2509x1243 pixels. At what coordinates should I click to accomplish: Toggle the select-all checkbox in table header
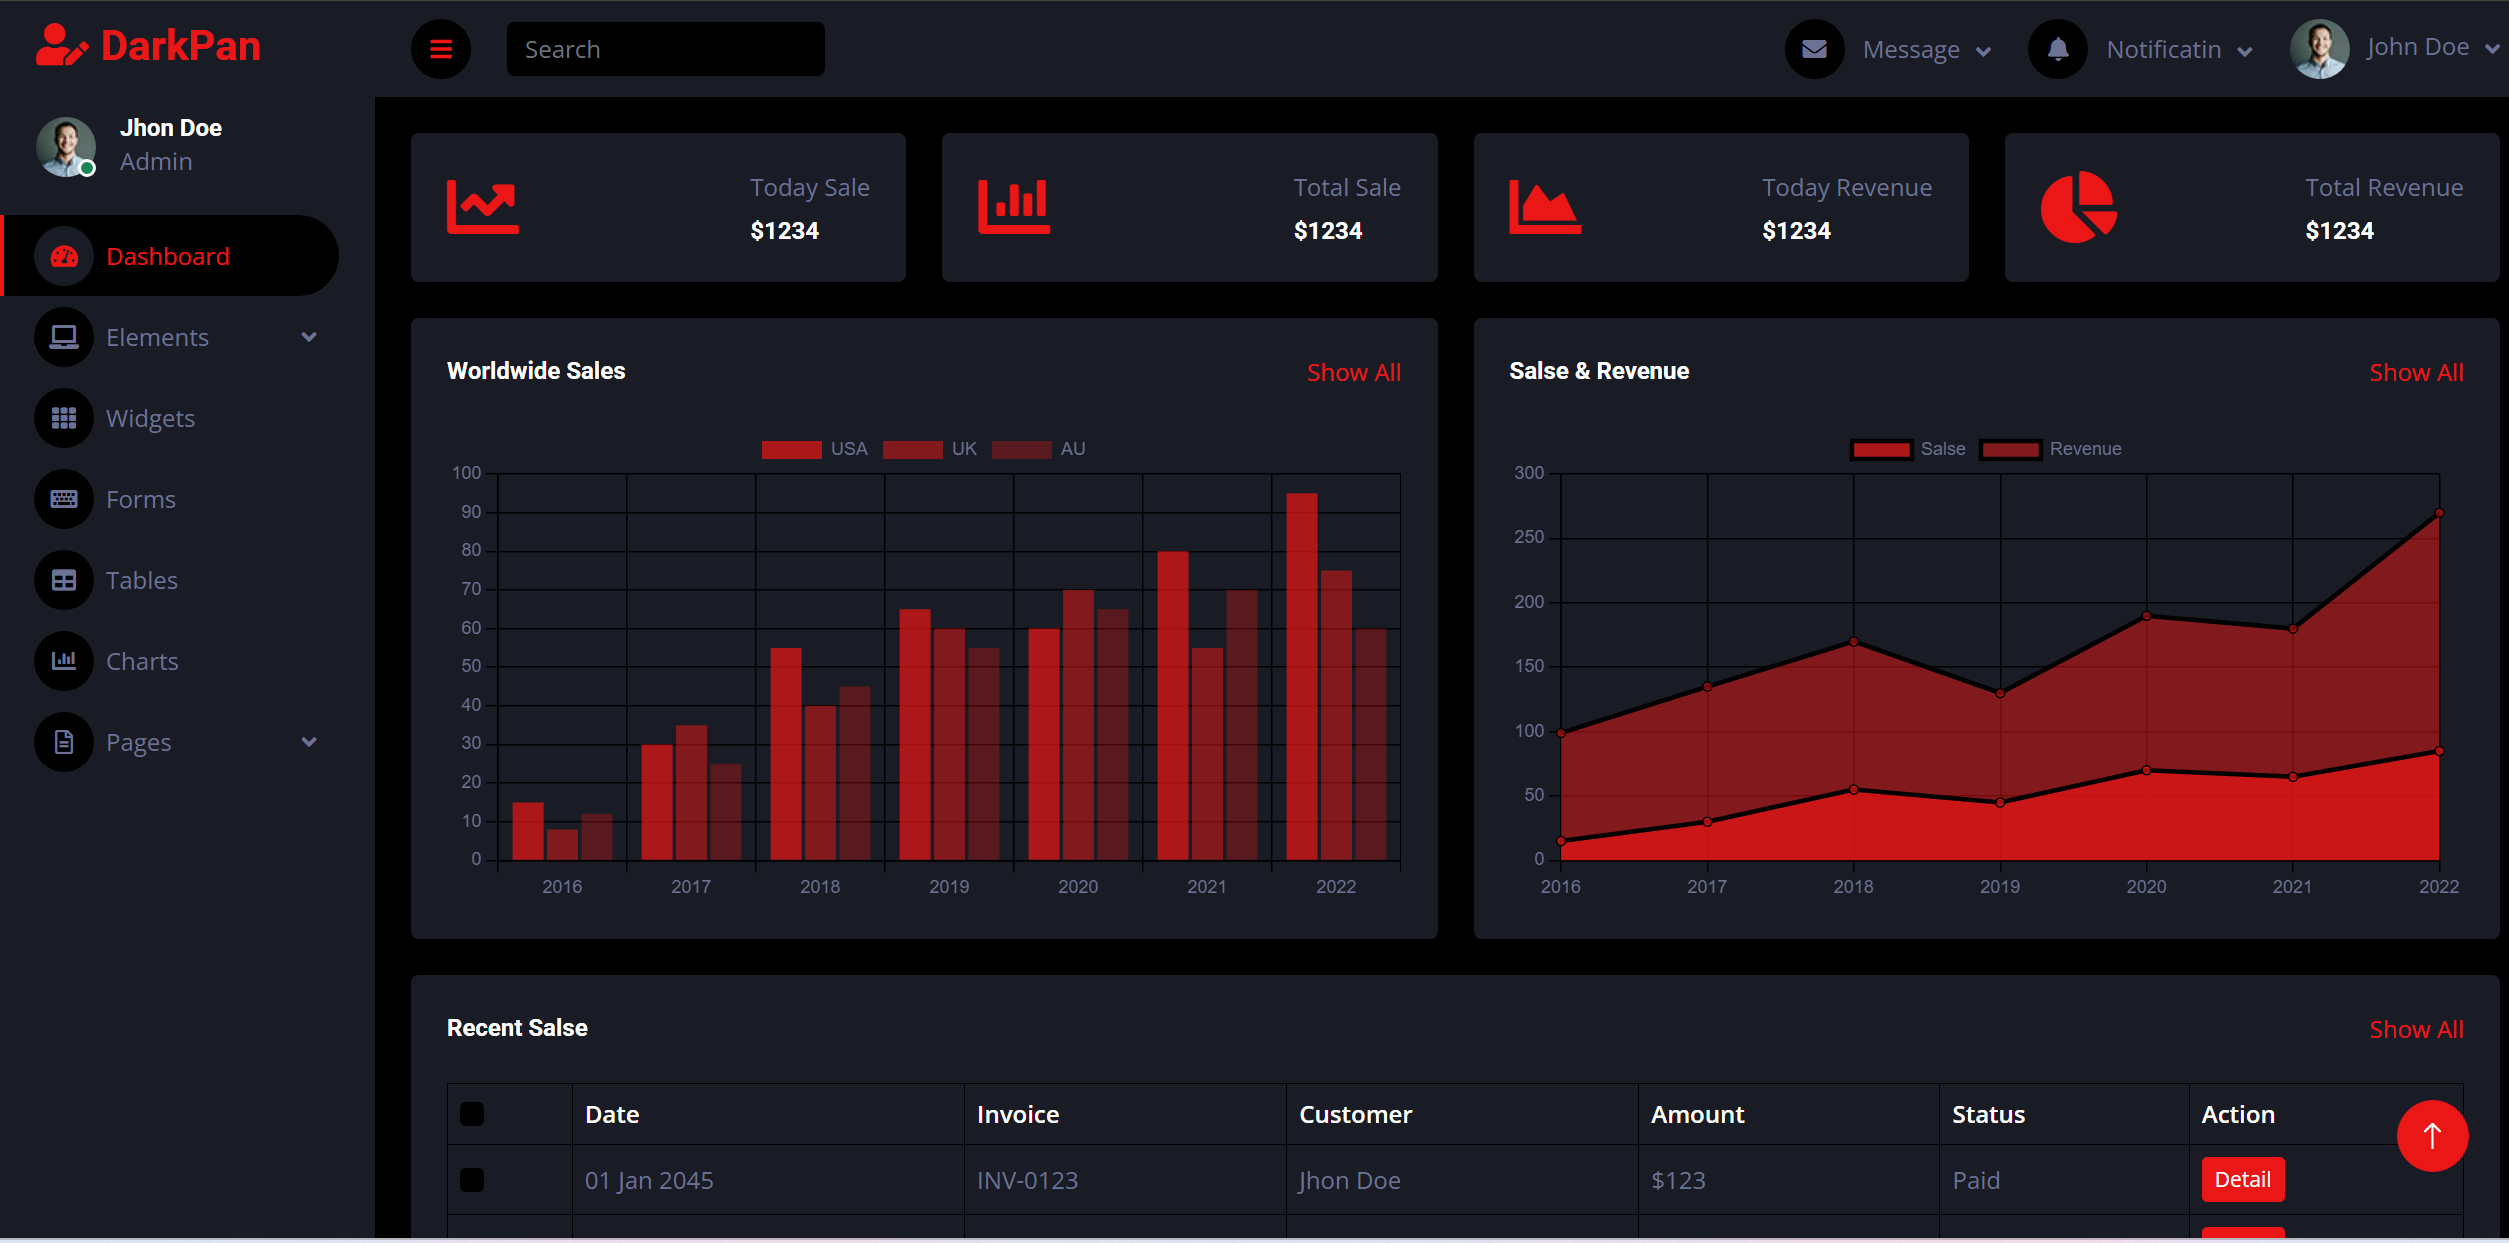pos(472,1114)
